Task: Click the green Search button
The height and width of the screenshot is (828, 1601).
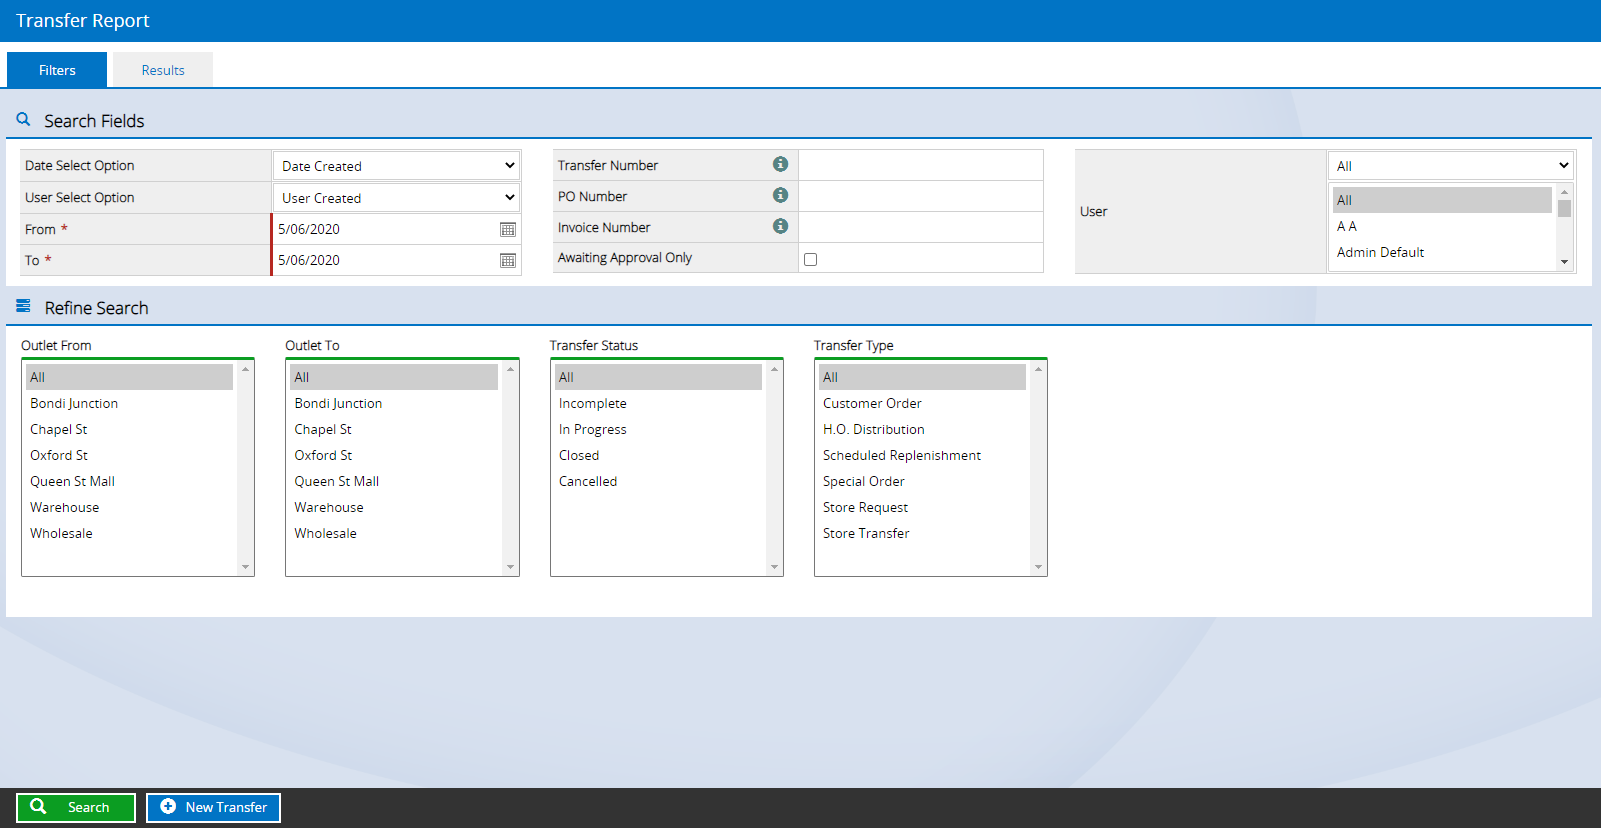Action: pyautogui.click(x=76, y=807)
